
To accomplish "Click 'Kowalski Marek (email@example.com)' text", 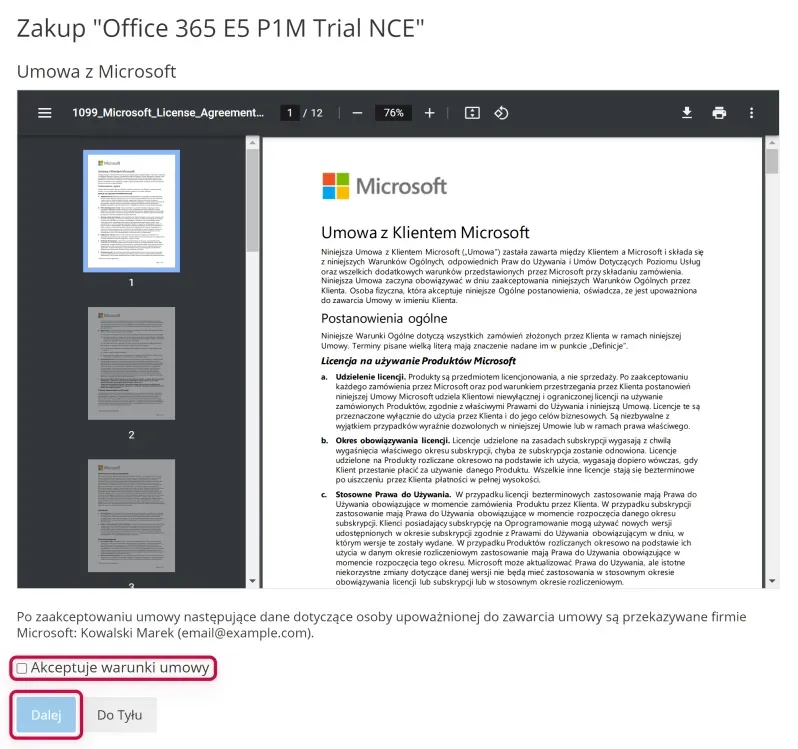I will click(196, 633).
